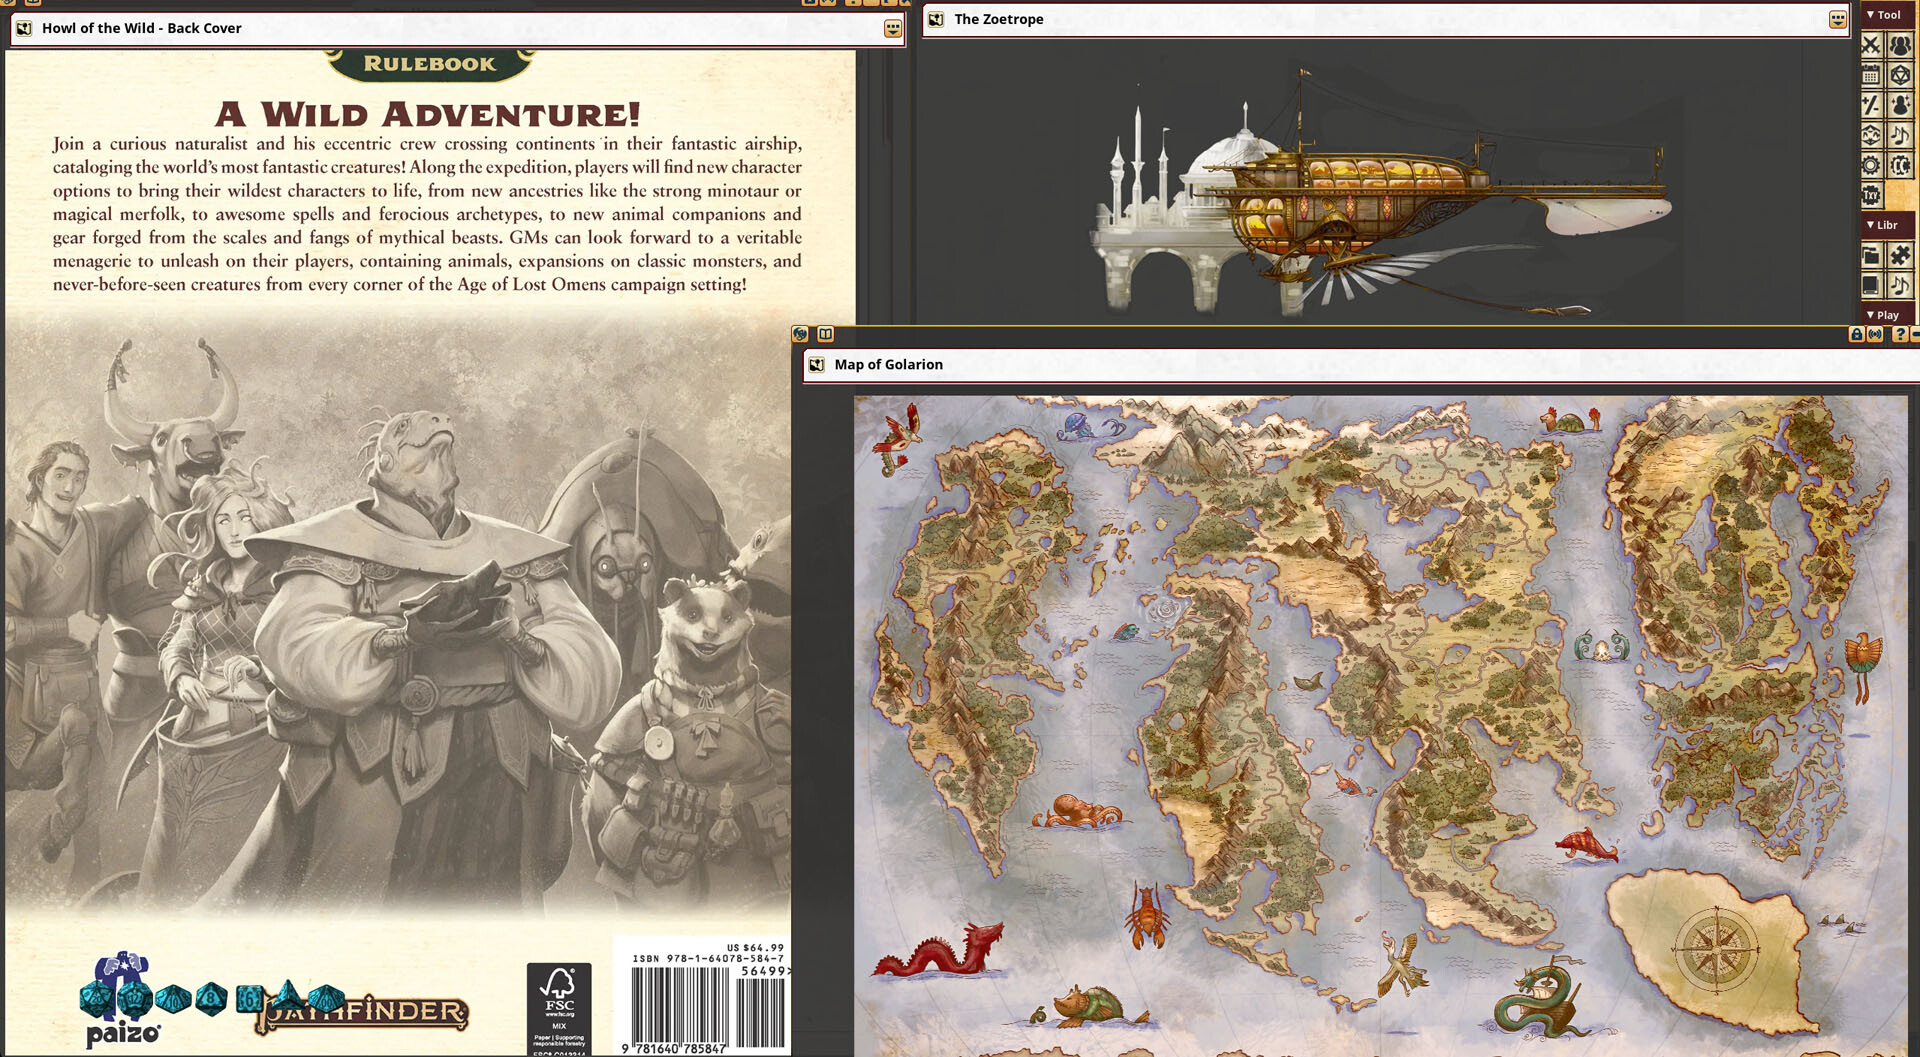Image resolution: width=1920 pixels, height=1057 pixels.
Task: Click the smiley toggle on Zoetrope title bar
Action: [x=1838, y=20]
